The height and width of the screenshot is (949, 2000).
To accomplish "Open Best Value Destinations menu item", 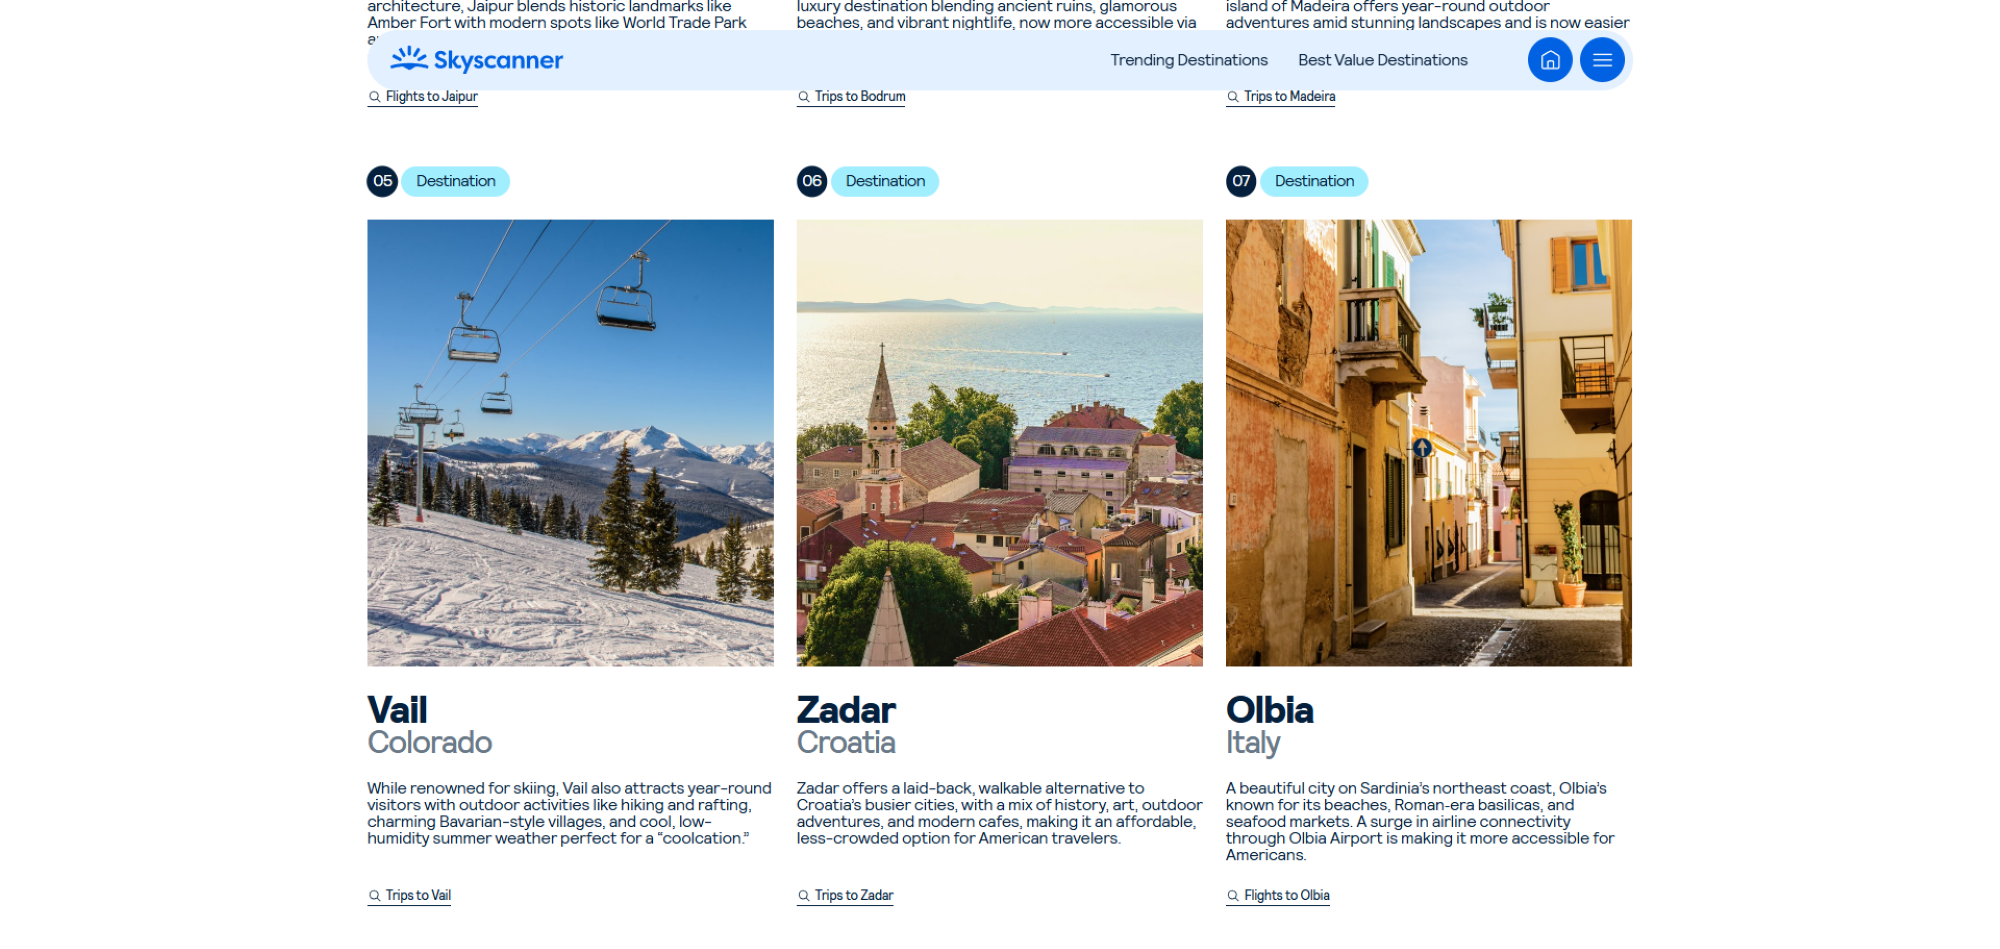I will (x=1383, y=60).
